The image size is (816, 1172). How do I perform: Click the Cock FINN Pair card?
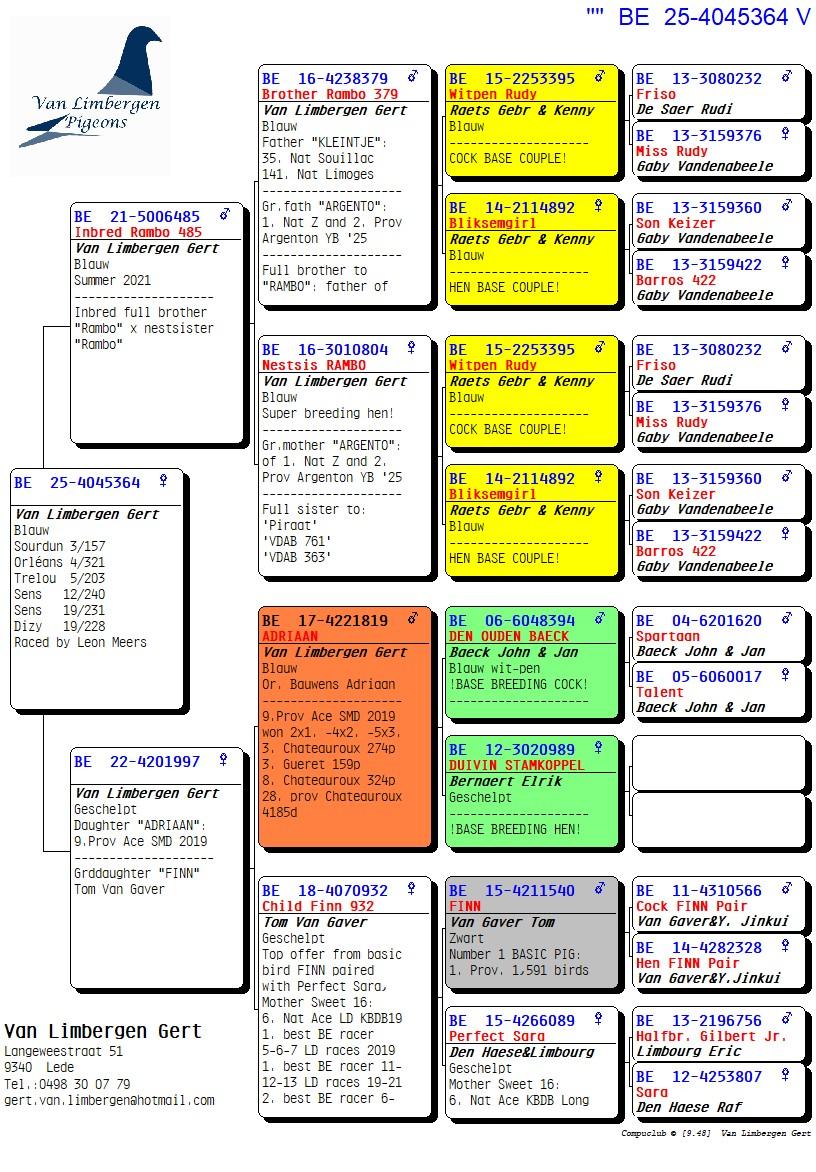click(715, 905)
